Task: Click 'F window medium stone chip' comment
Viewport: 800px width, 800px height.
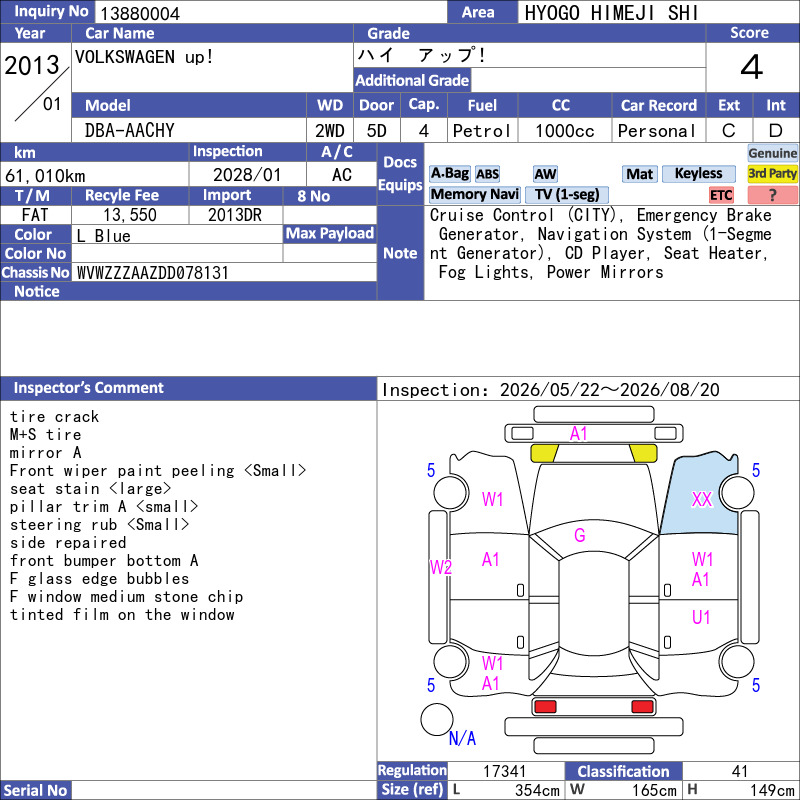Action: click(127, 596)
